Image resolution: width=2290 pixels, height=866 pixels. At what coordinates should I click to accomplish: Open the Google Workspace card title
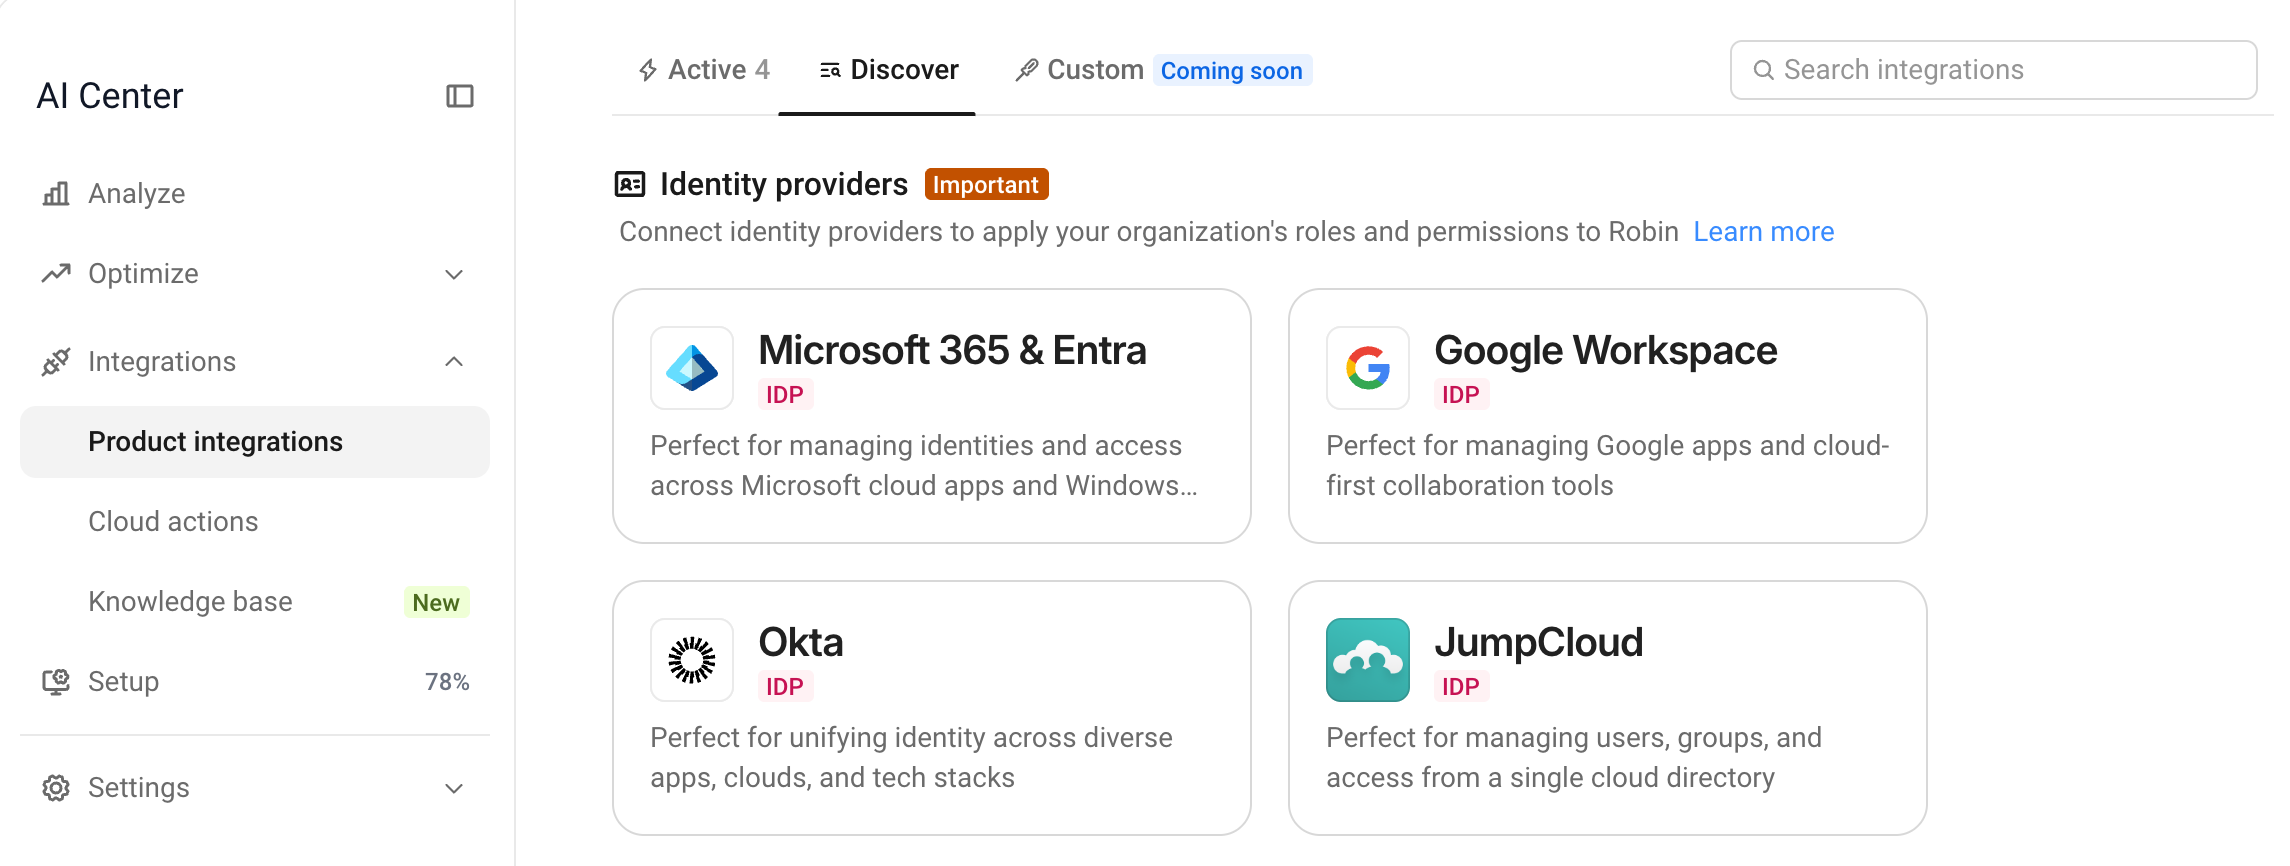click(x=1605, y=351)
